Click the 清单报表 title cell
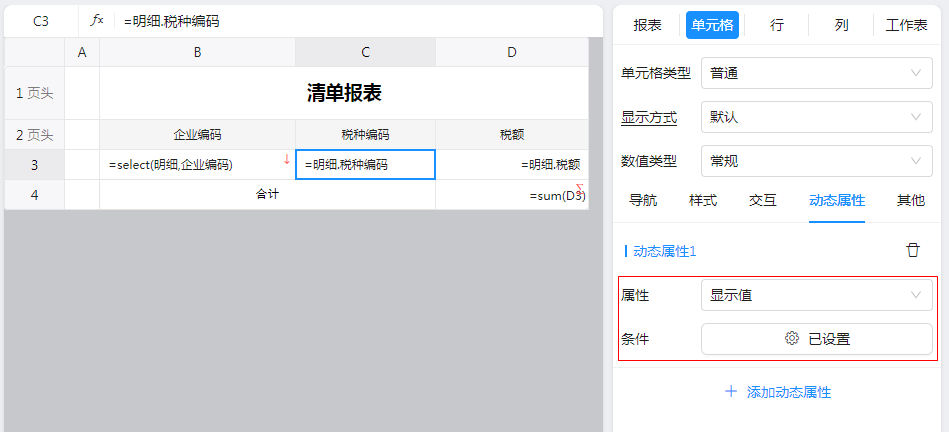This screenshot has height=432, width=949. tap(344, 93)
